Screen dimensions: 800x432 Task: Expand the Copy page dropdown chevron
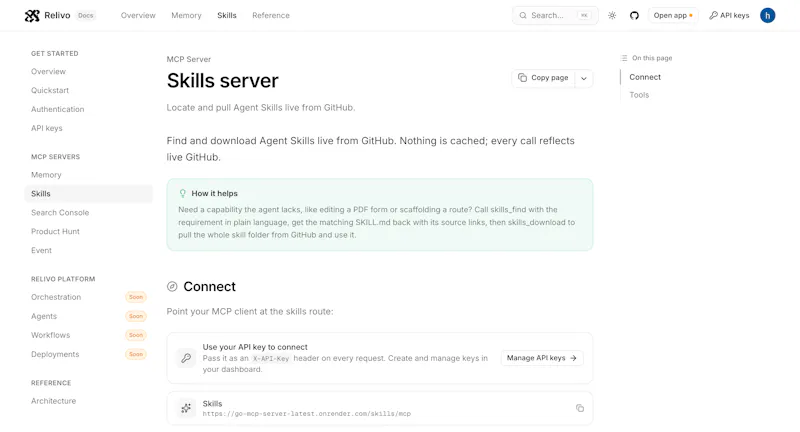pyautogui.click(x=584, y=79)
